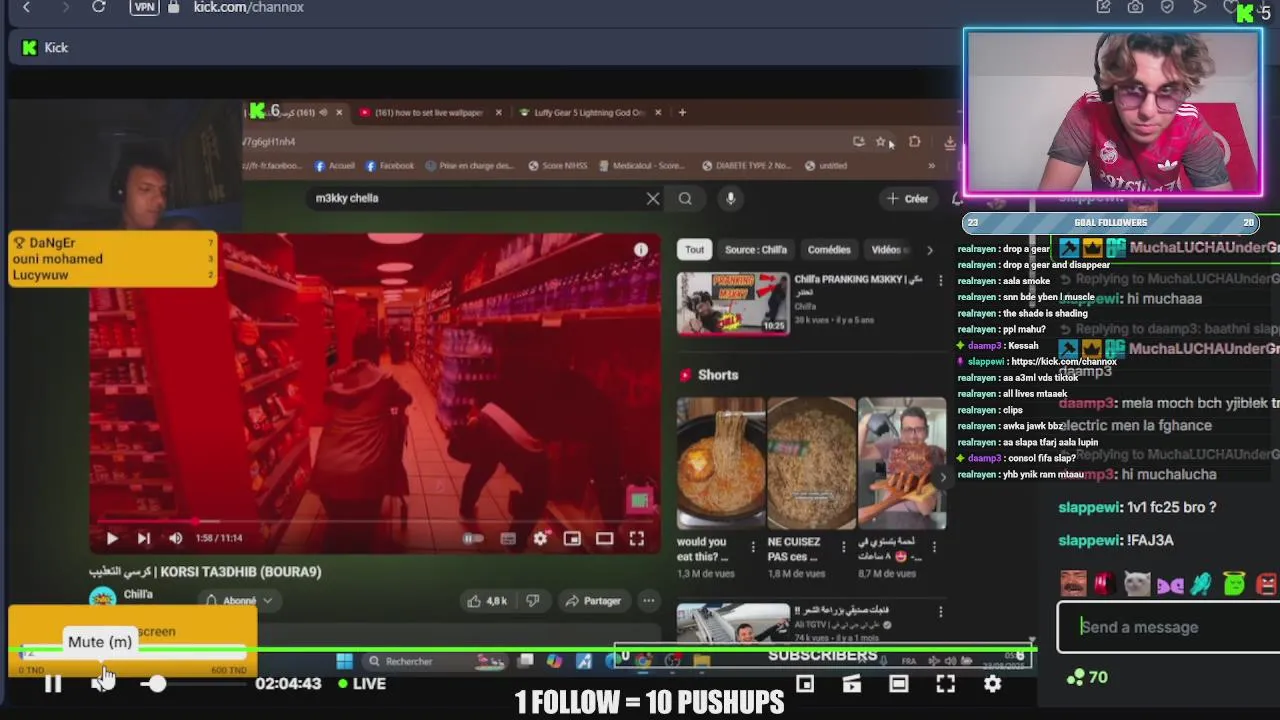The width and height of the screenshot is (1280, 720).
Task: Toggle YouTube autoplay switch
Action: click(x=473, y=538)
